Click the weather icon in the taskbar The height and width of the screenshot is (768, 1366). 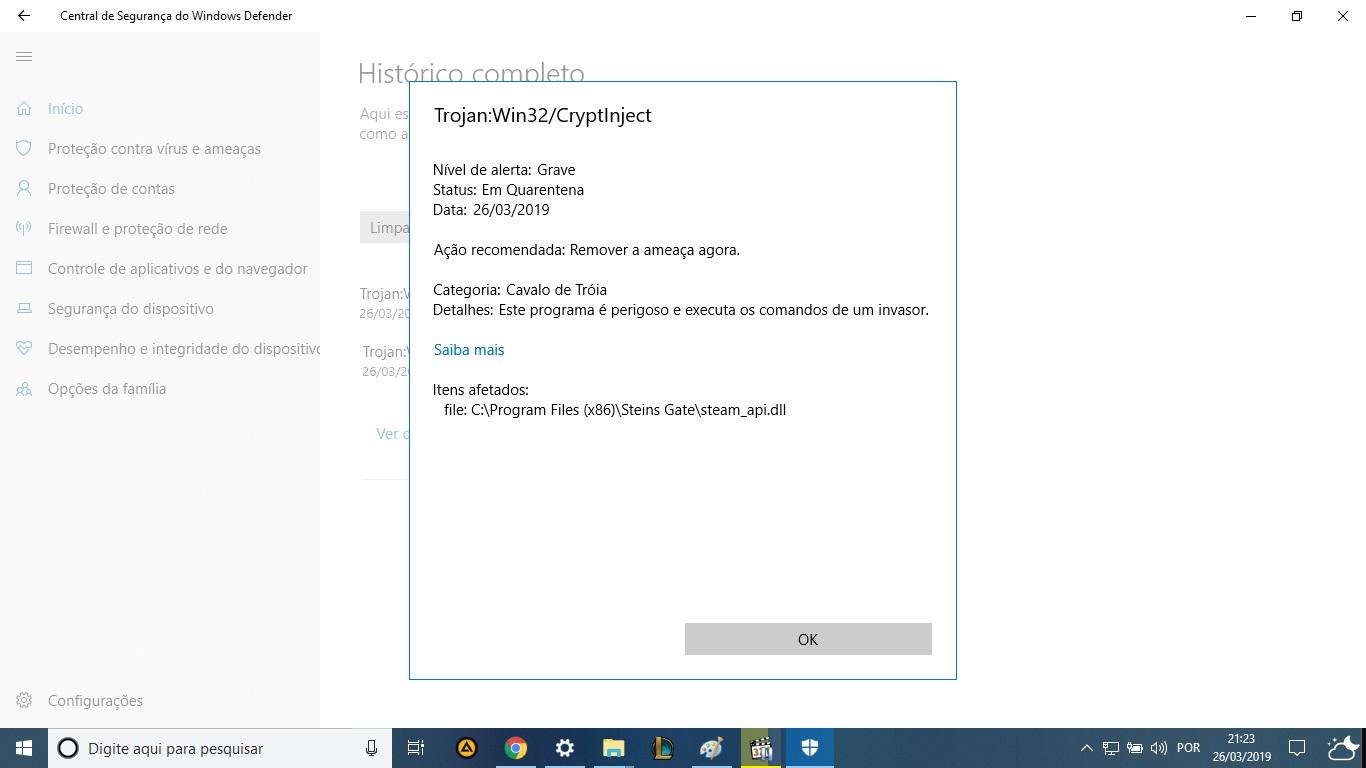click(1342, 748)
